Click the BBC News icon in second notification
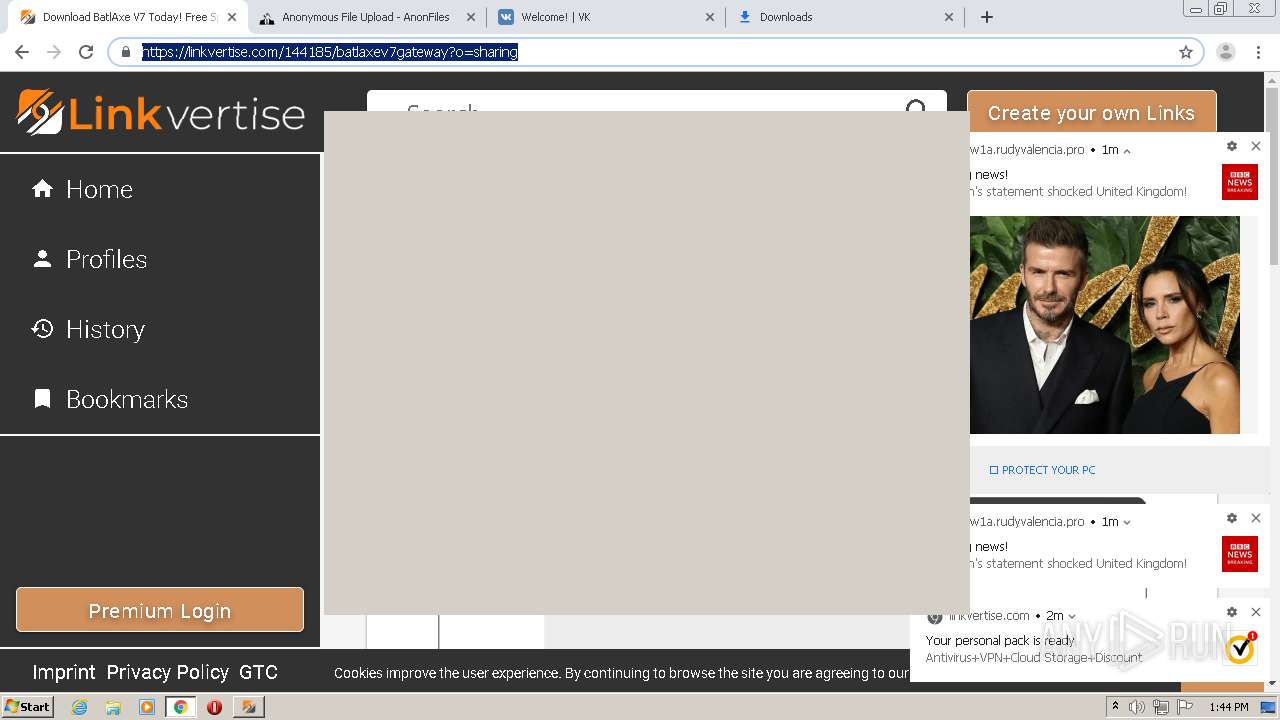This screenshot has height=720, width=1280. 1240,554
